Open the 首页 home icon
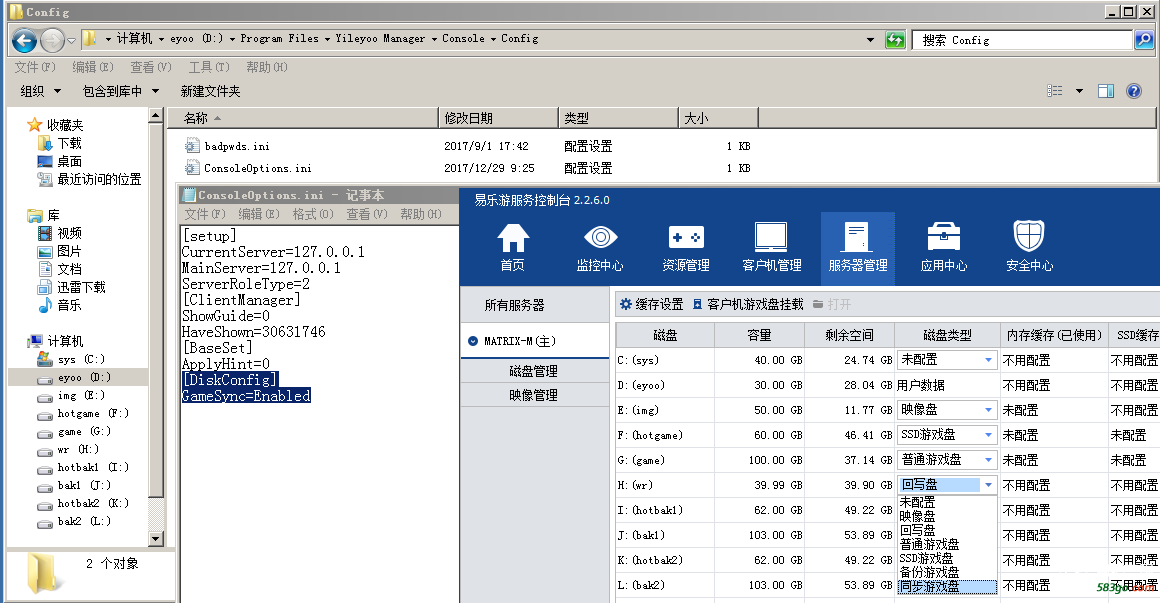1160x603 pixels. (512, 247)
